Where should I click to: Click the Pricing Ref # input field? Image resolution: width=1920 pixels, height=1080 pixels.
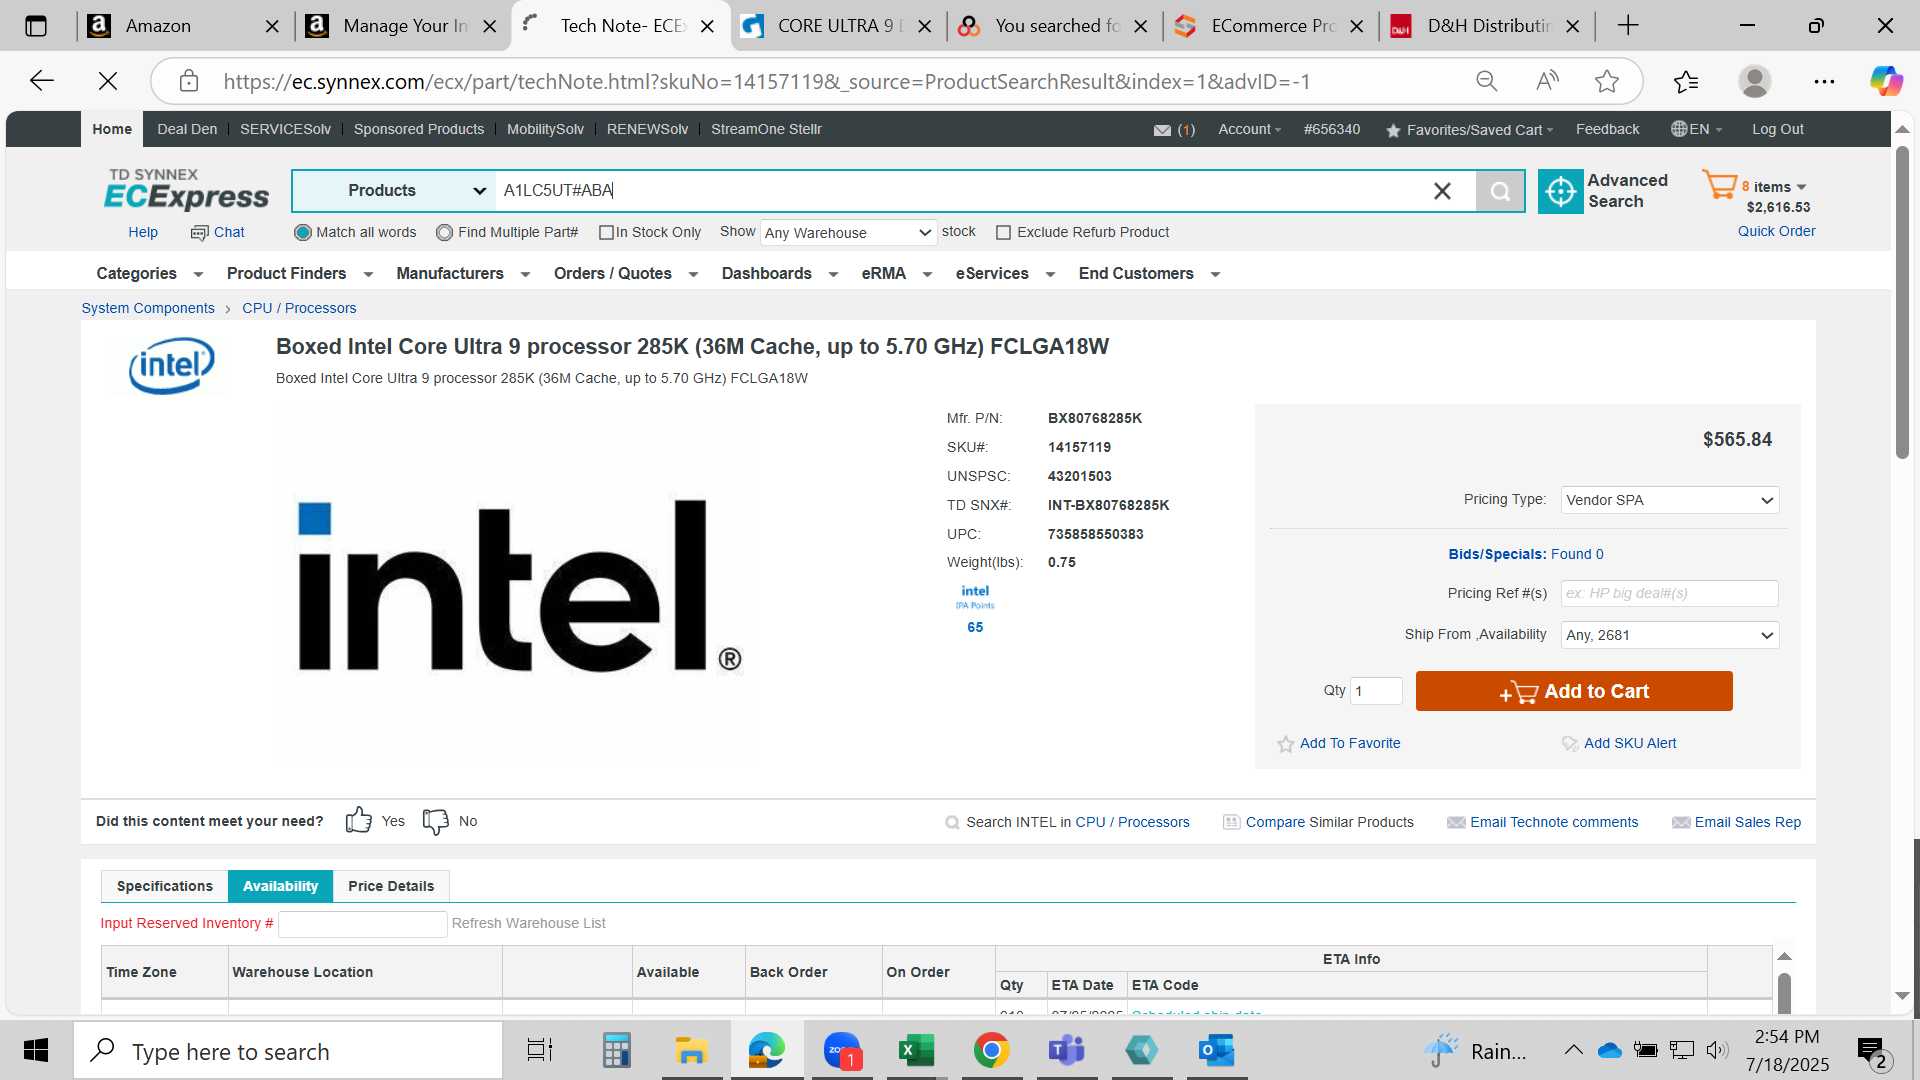tap(1670, 593)
